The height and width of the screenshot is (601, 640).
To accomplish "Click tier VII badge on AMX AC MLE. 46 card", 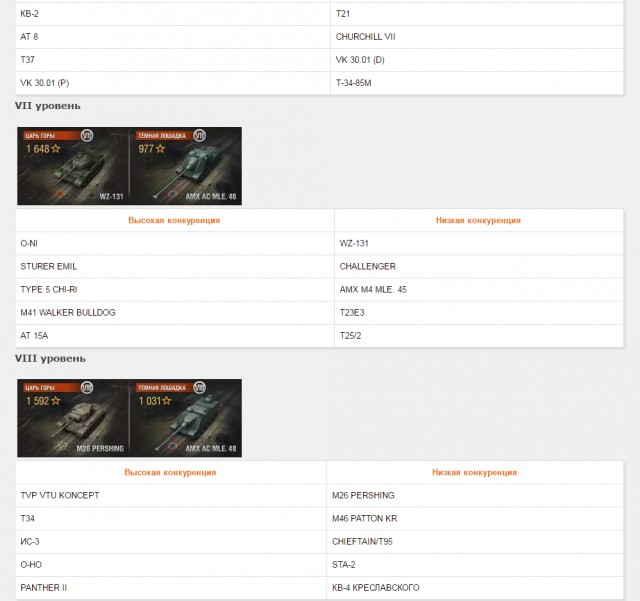I will pos(199,135).
